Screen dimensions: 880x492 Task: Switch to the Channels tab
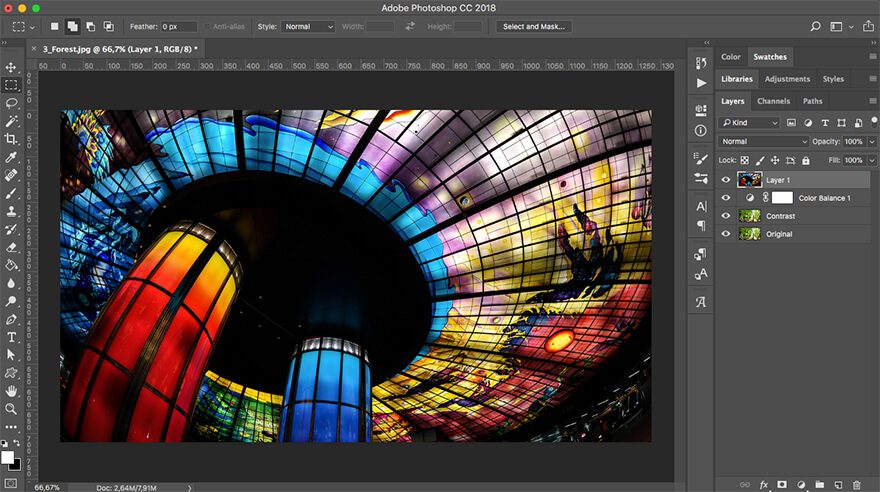773,101
